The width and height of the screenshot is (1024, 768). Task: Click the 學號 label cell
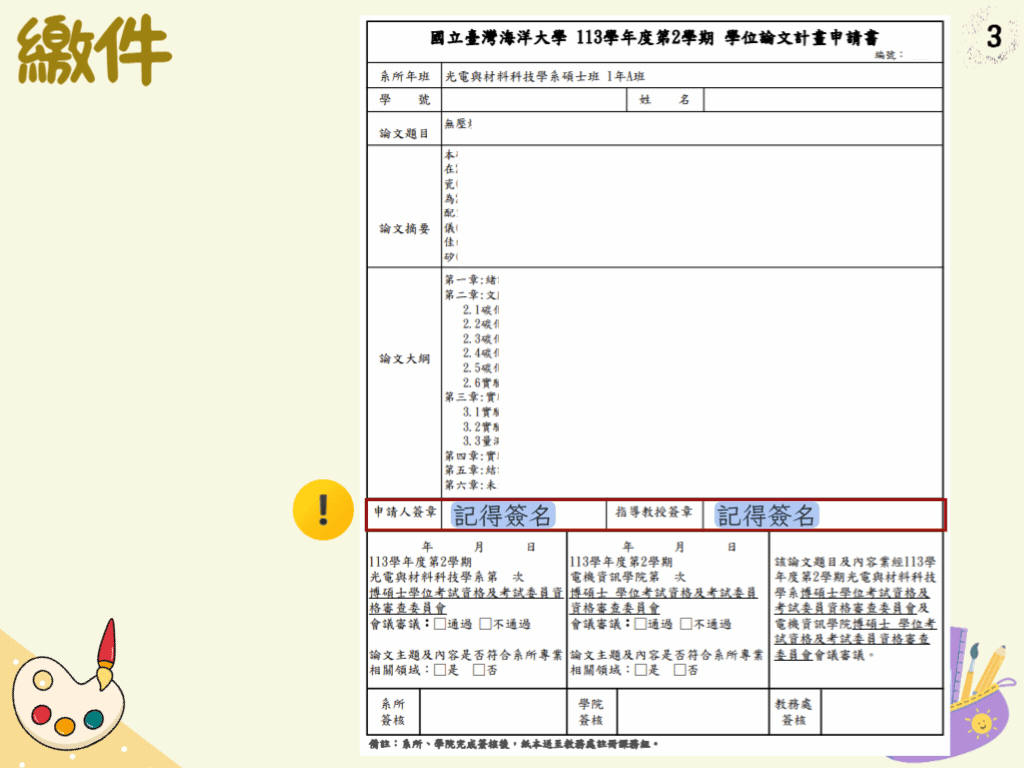[405, 100]
